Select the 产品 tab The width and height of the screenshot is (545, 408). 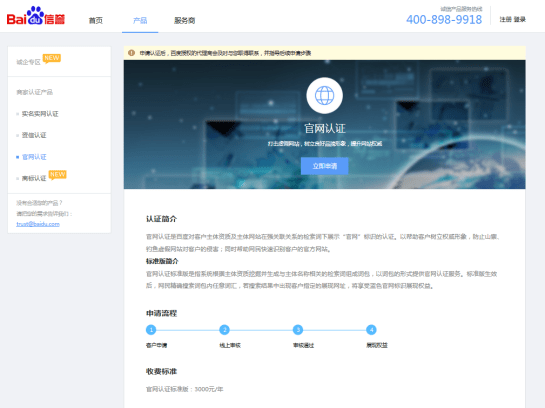click(x=140, y=21)
